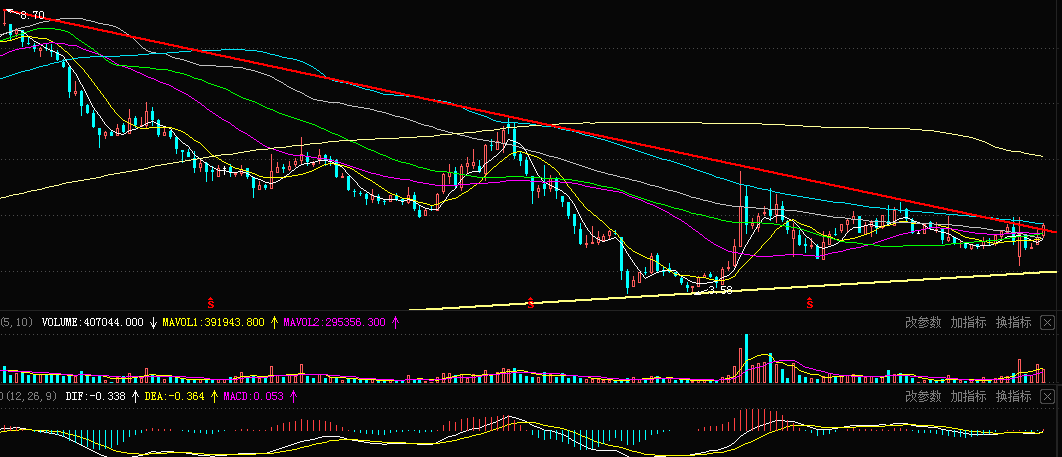This screenshot has width=1062, height=457.
Task: Click 加指标 in the MACD panel
Action: 968,397
